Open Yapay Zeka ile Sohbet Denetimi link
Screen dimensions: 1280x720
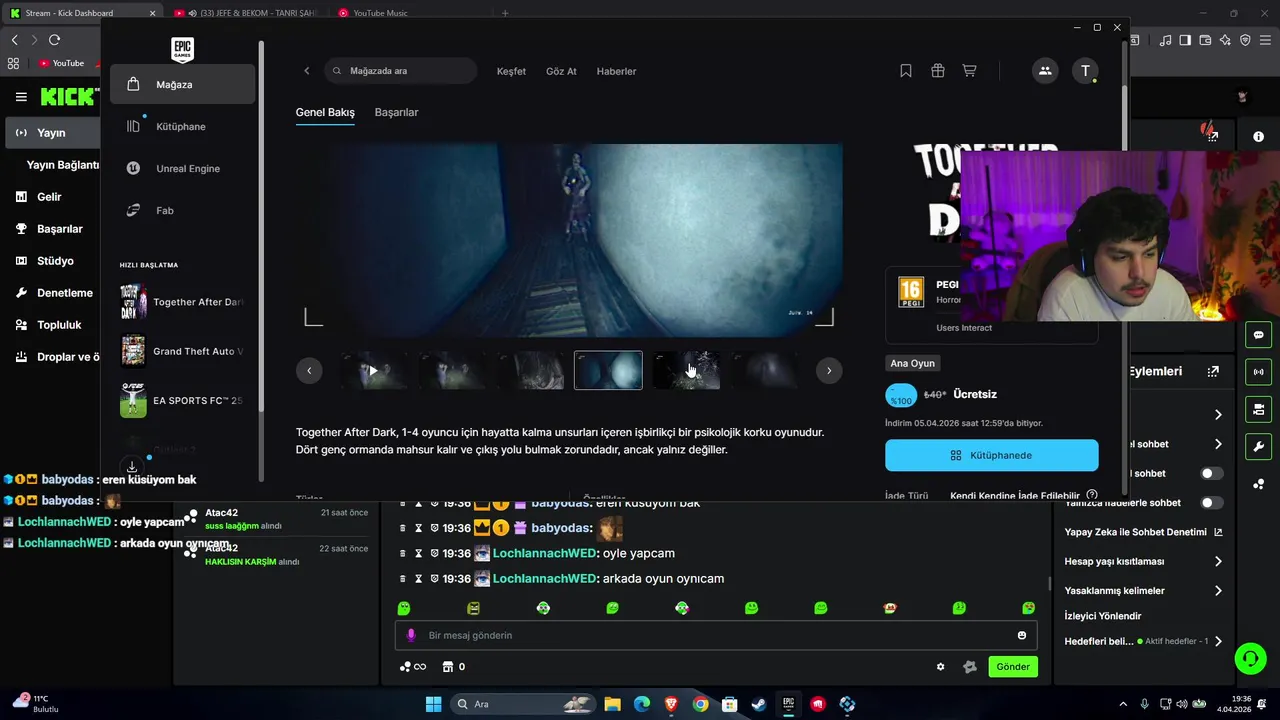[1143, 532]
